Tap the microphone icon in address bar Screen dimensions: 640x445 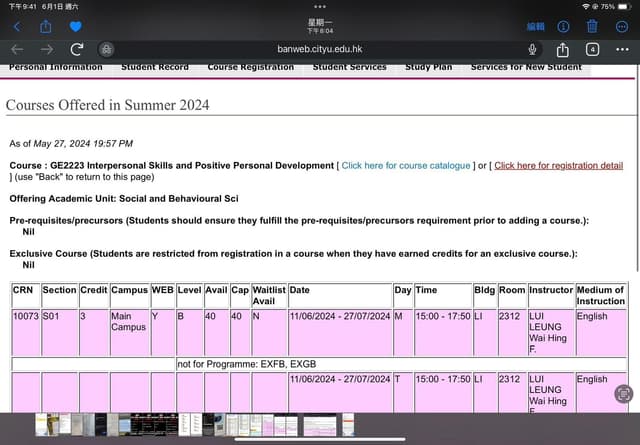[532, 49]
